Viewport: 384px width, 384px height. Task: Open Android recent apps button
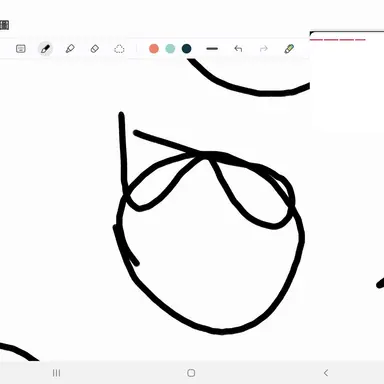point(57,373)
